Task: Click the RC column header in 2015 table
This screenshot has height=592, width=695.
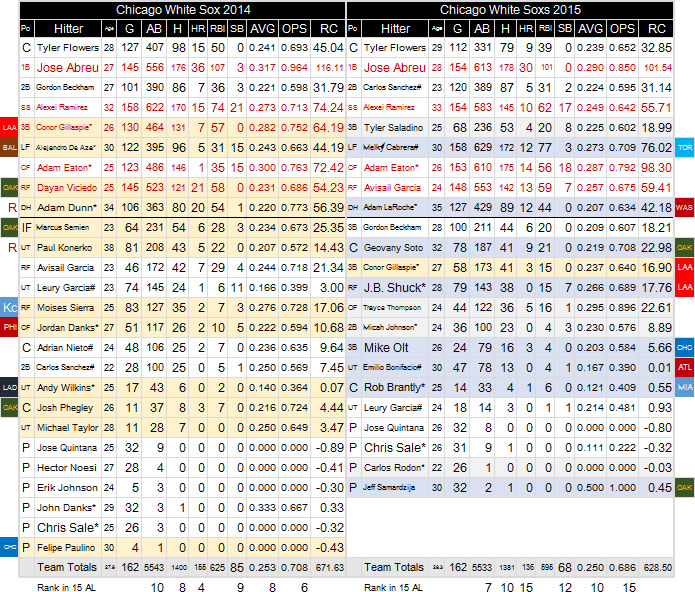Action: [657, 29]
